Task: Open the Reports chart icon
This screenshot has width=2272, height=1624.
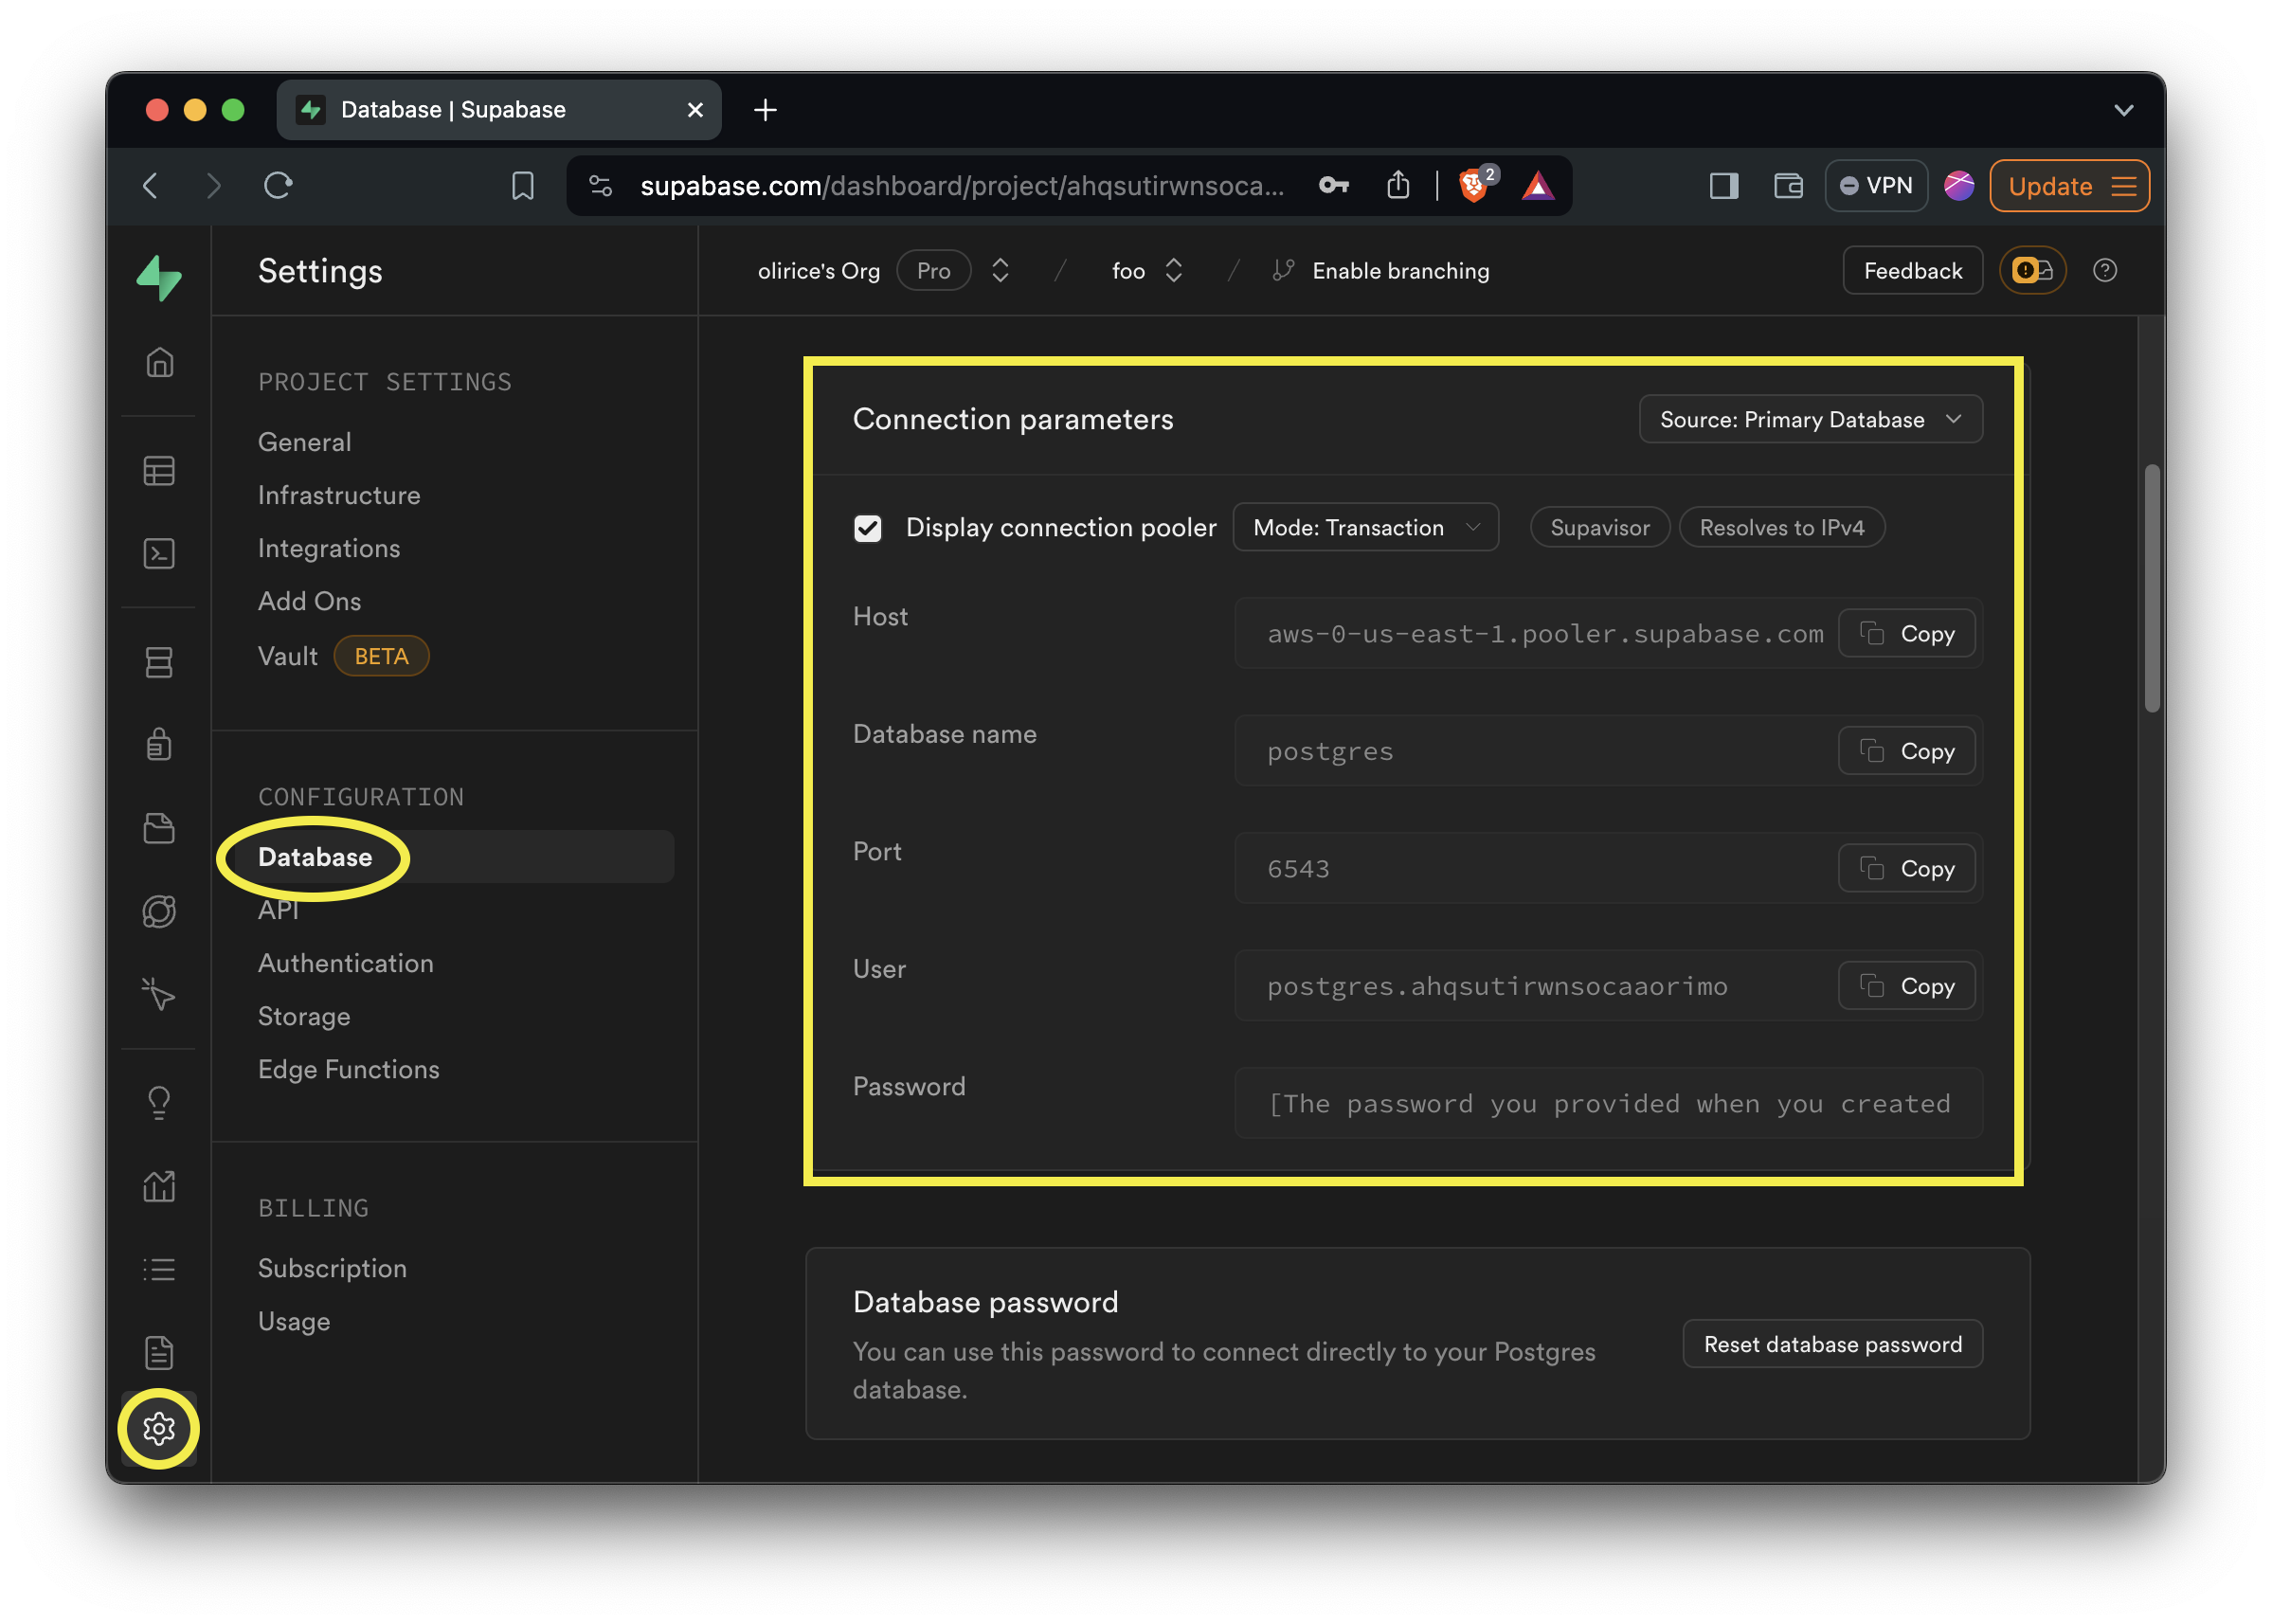Action: [159, 1186]
